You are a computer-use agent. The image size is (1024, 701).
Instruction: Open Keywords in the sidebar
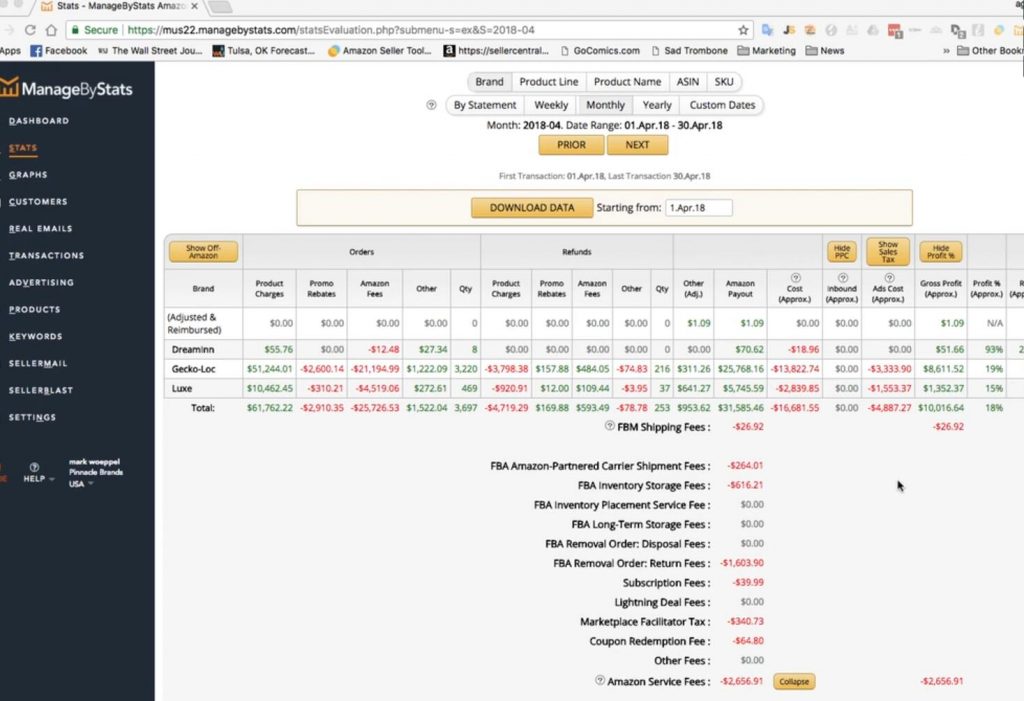36,336
